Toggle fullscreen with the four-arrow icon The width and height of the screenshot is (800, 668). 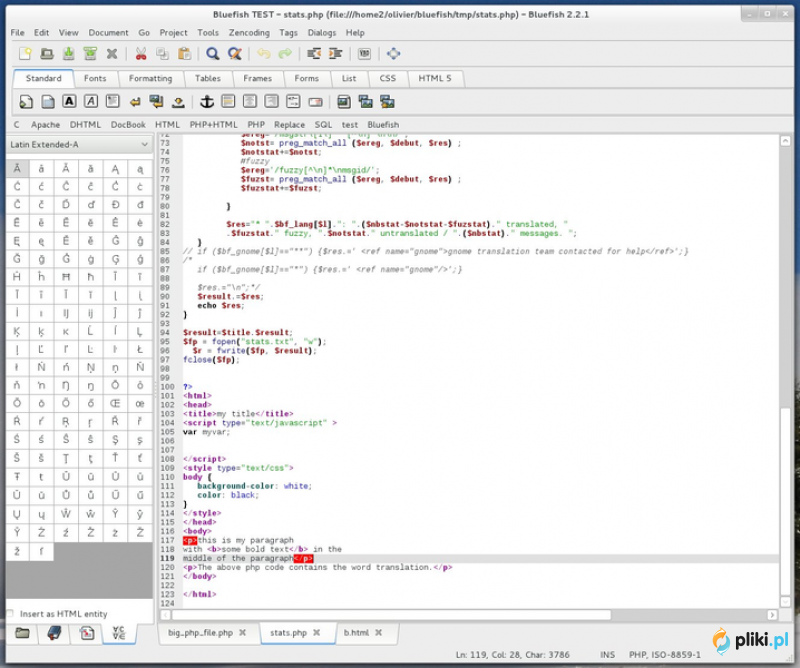[x=393, y=54]
